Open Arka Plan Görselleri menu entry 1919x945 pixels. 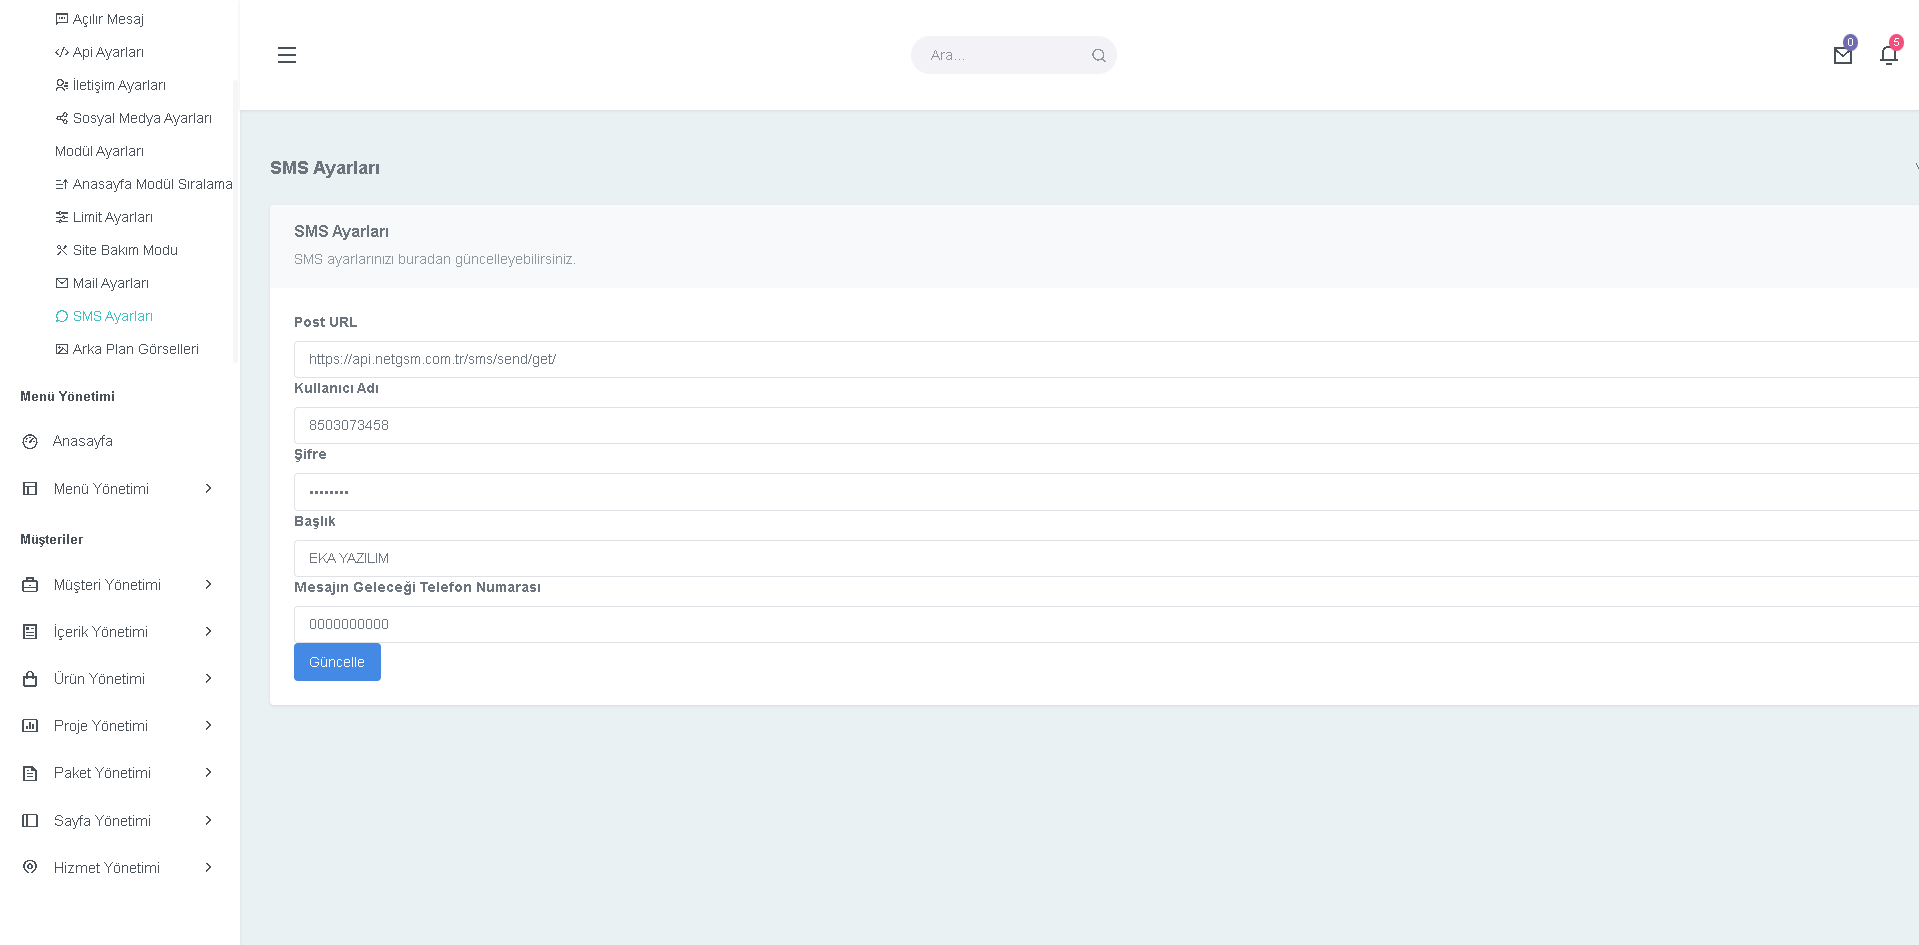(136, 349)
